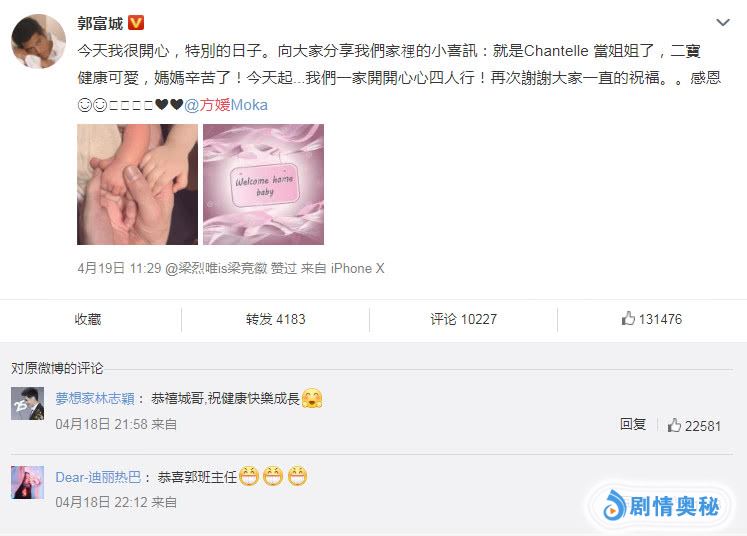Like 林志穎's comment thumbs-up 22581
747x536 pixels.
694,425
